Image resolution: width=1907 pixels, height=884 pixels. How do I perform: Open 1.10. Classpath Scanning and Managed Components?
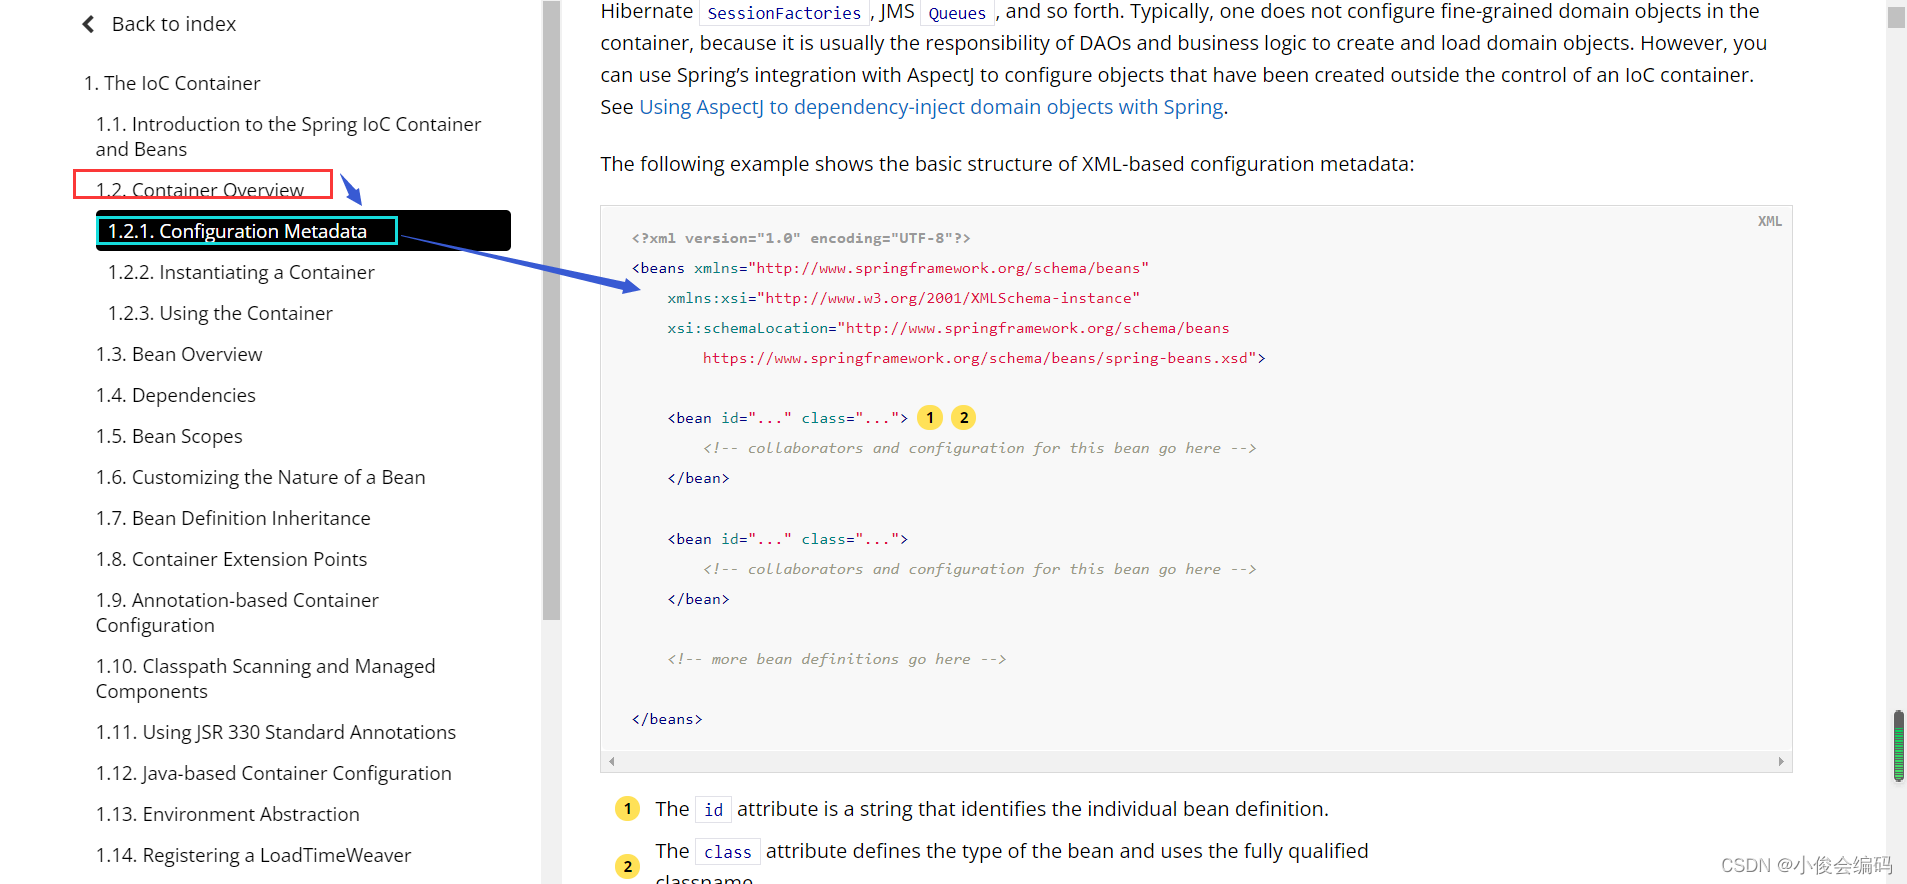click(266, 678)
